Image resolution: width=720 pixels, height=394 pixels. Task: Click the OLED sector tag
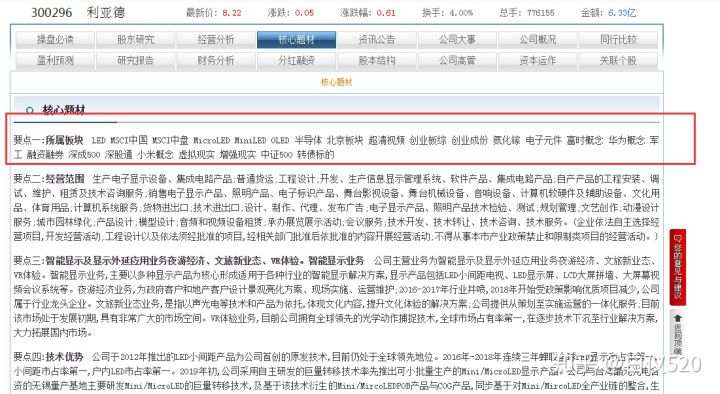tap(280, 140)
